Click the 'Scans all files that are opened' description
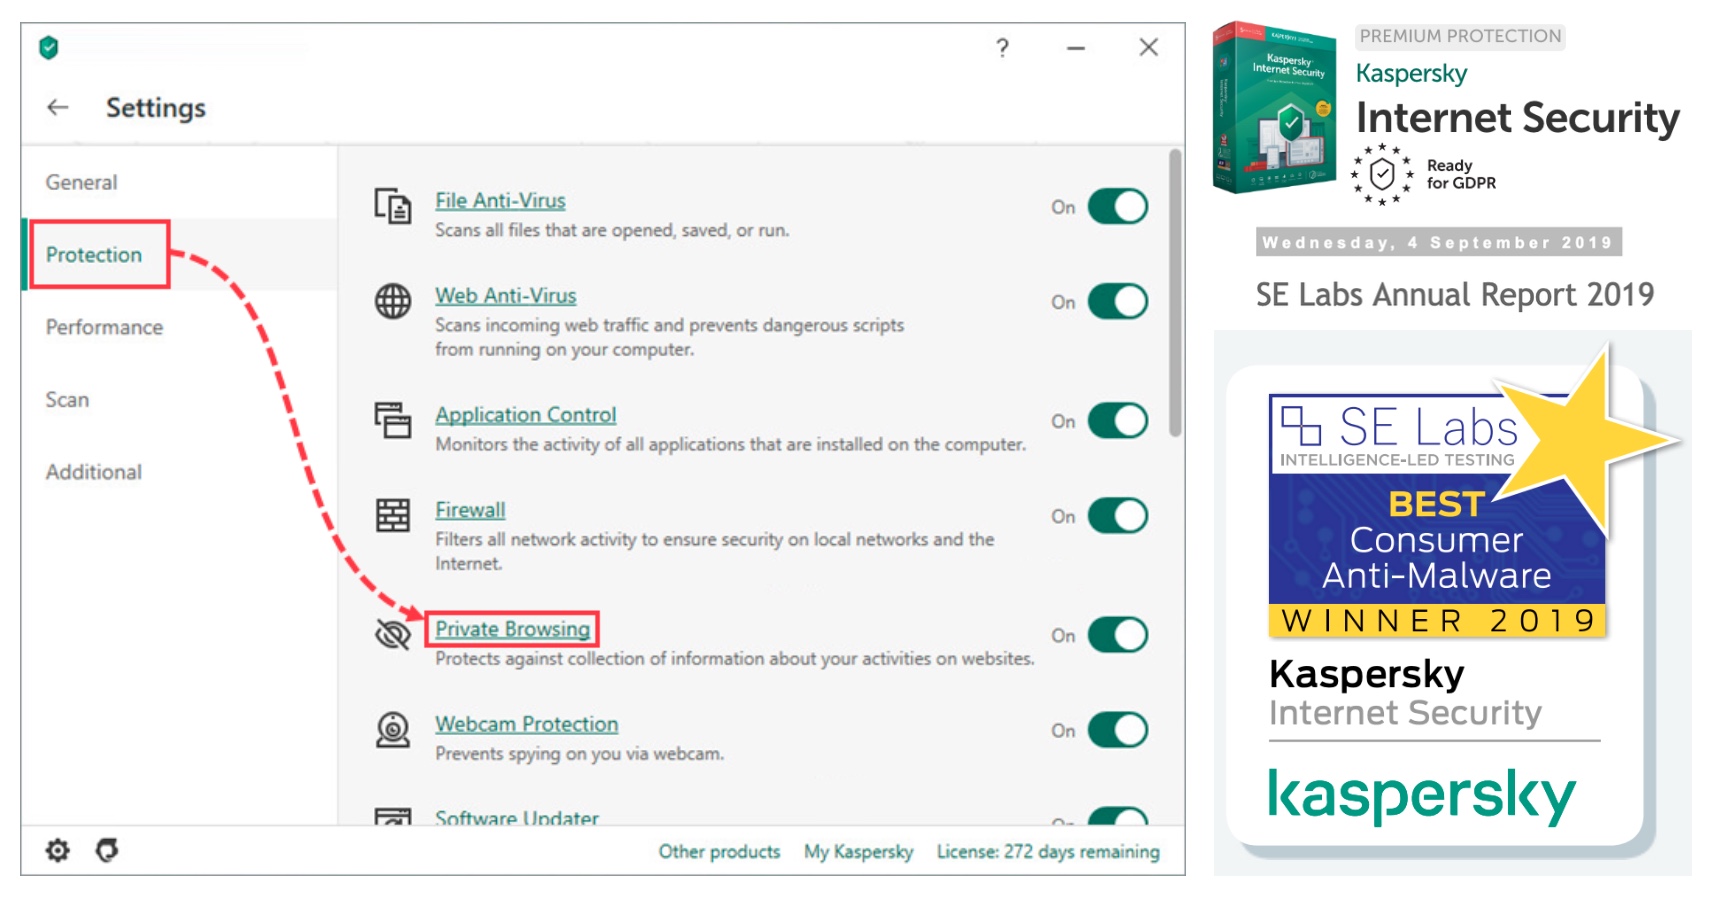1714x898 pixels. coord(612,230)
